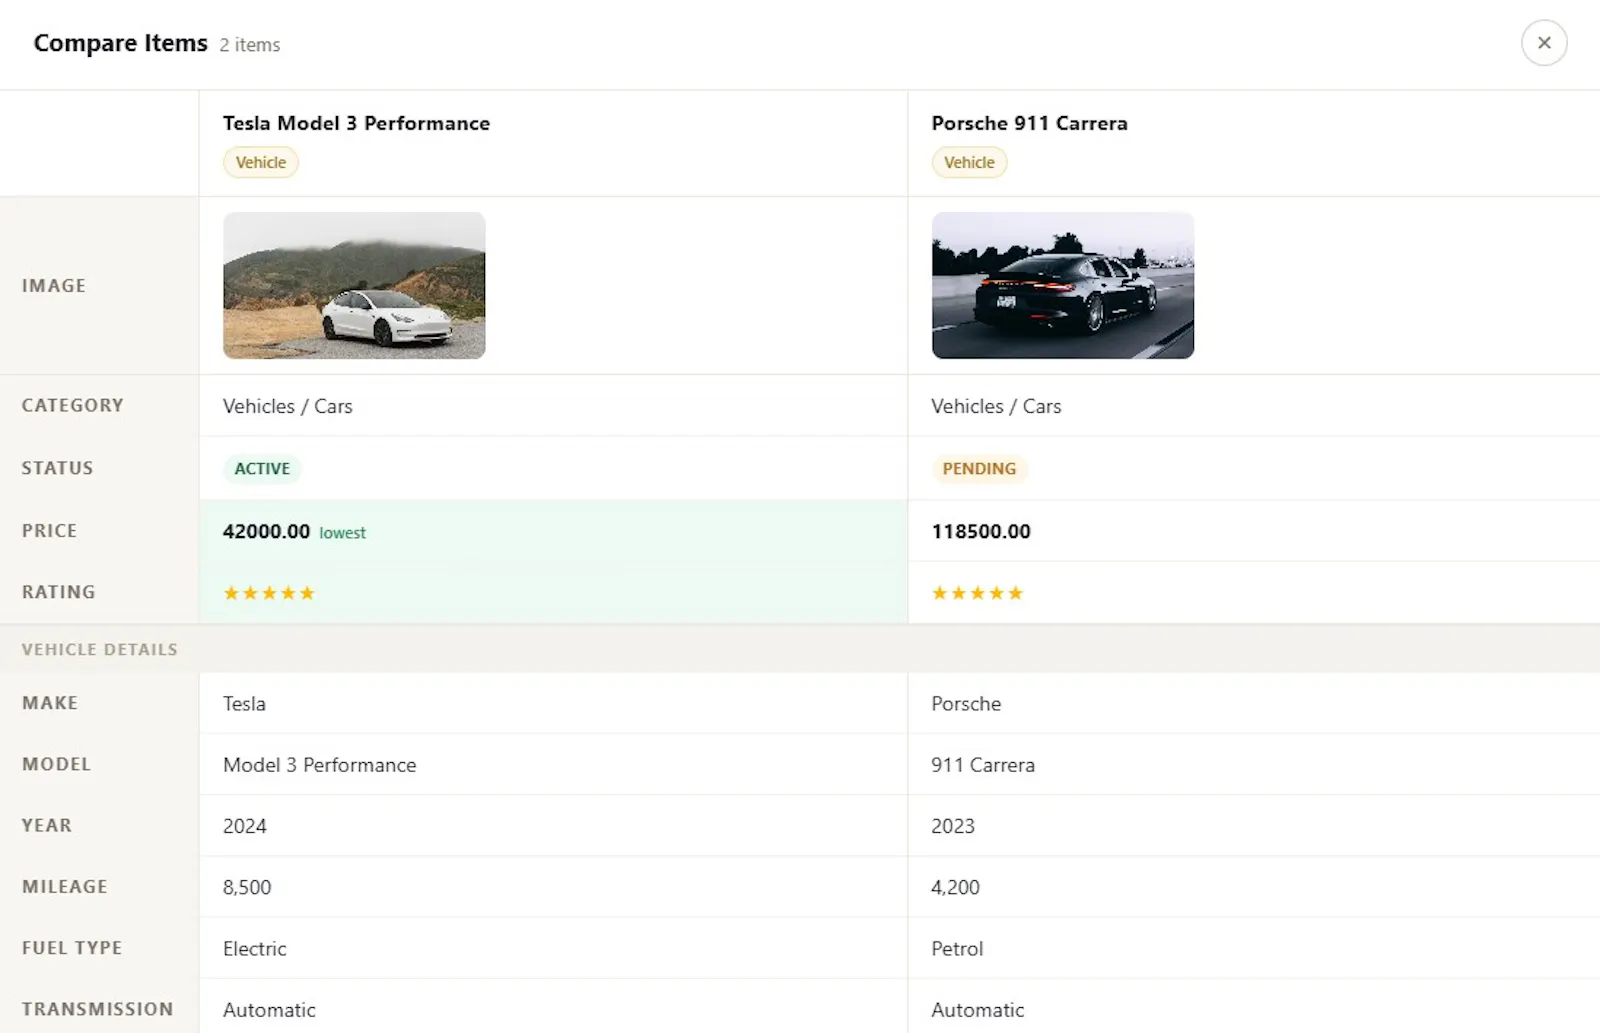Click the TRANSMISSION row label
Viewport: 1600px width, 1033px height.
(98, 1009)
